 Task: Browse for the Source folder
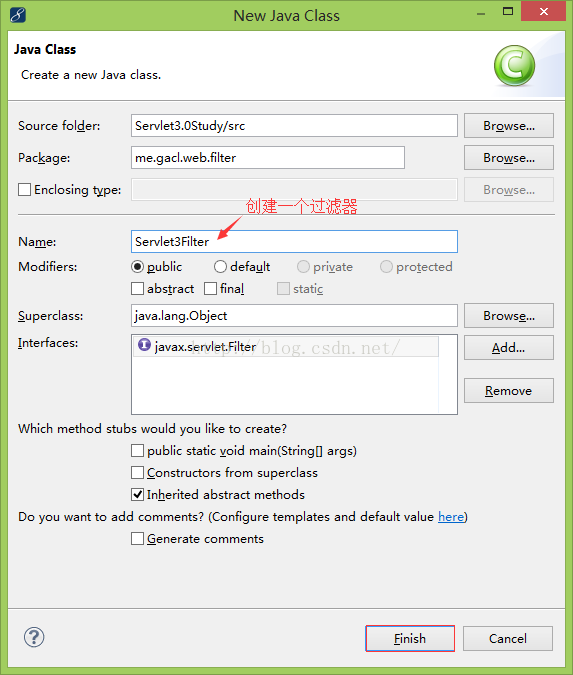pos(509,126)
